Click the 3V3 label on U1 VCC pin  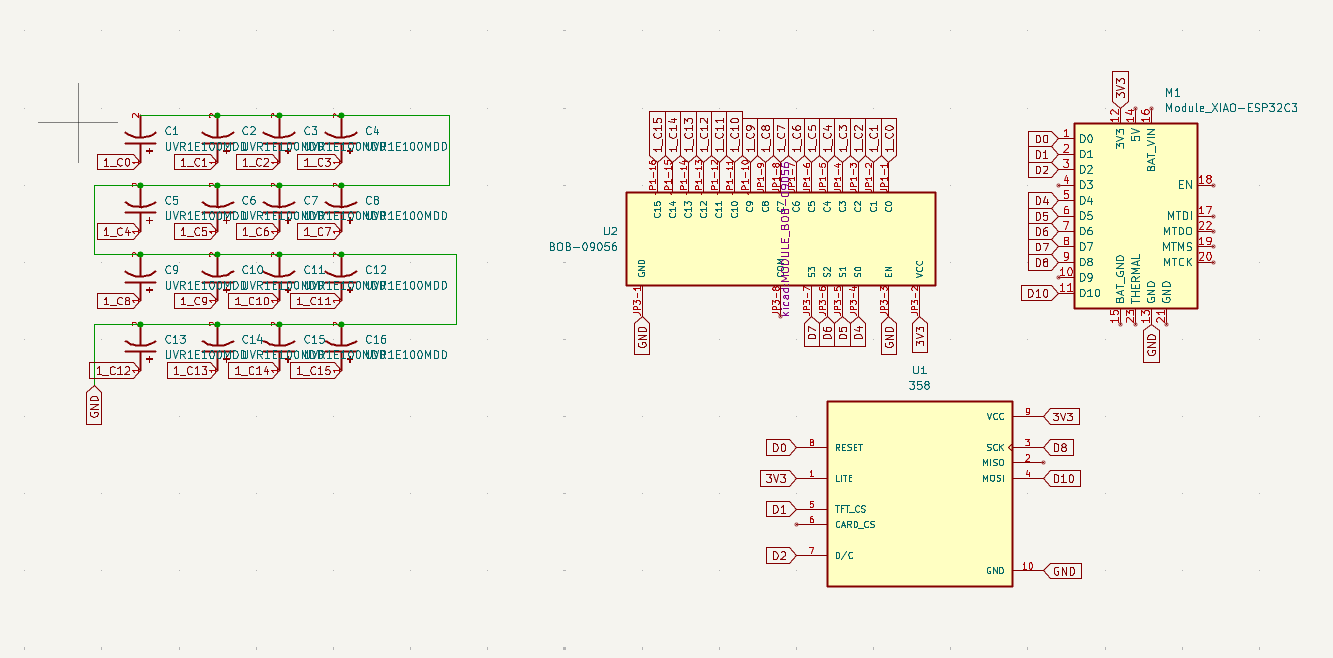click(1062, 417)
